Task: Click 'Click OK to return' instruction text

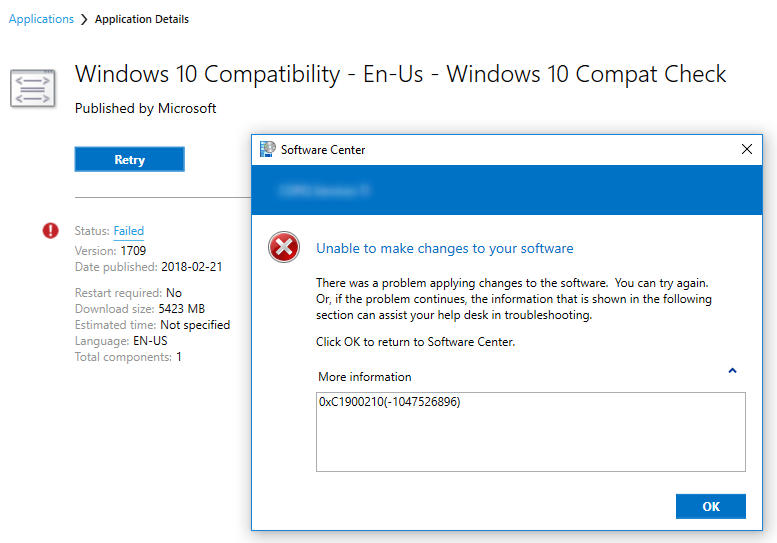Action: (x=415, y=342)
